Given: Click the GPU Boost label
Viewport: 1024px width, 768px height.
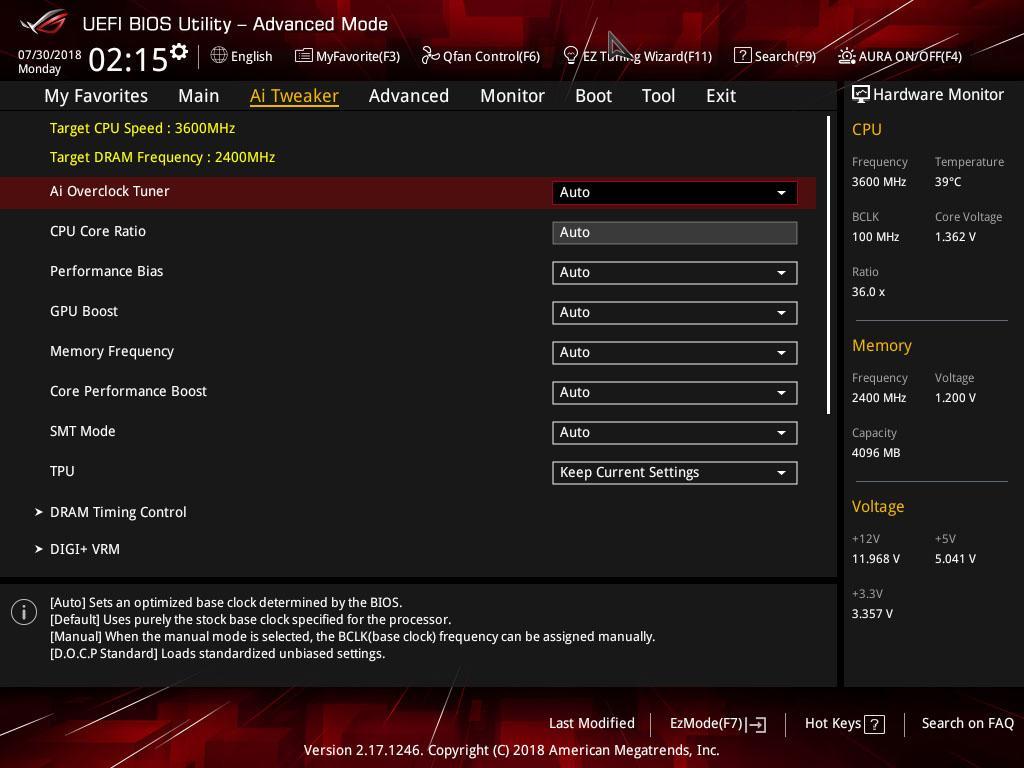Looking at the screenshot, I should pos(84,312).
